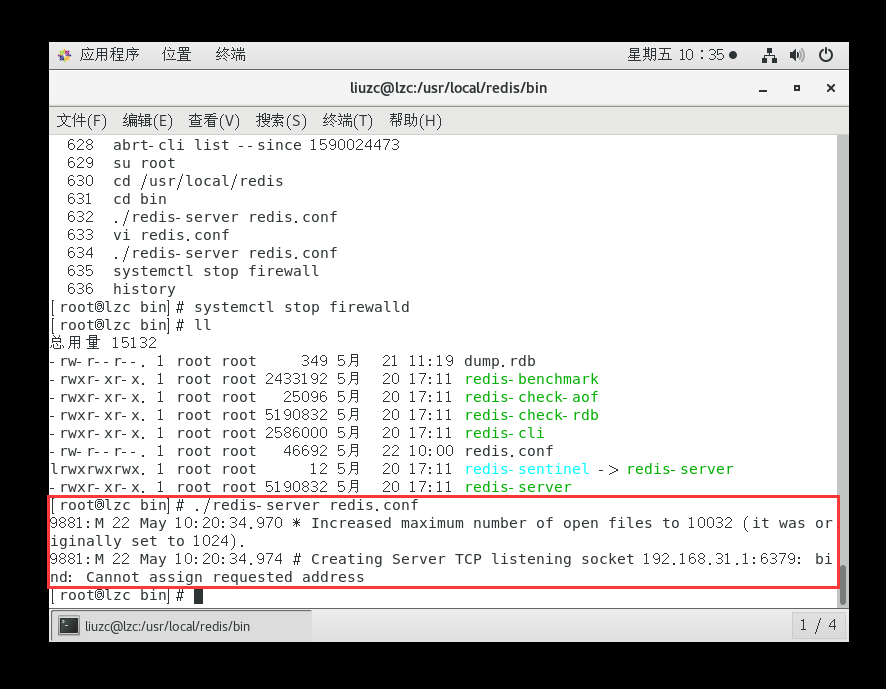Open the 应用程序 menu in the top panel
This screenshot has width=886, height=689.
(x=109, y=55)
